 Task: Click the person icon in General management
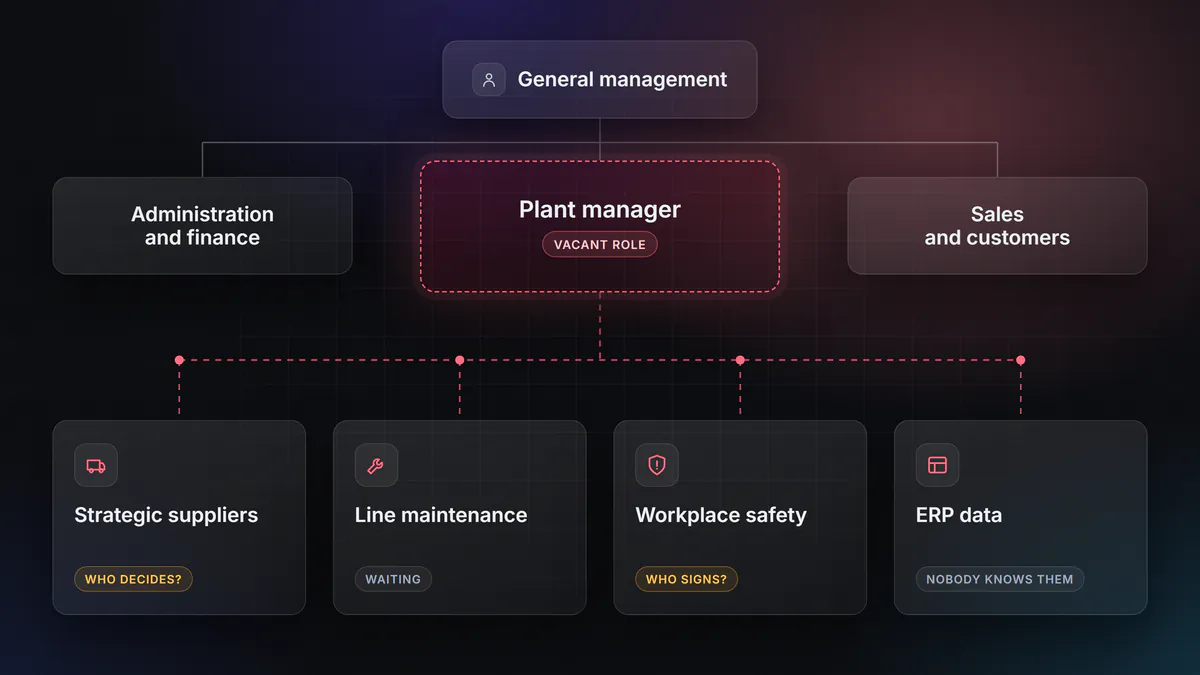[x=489, y=80]
